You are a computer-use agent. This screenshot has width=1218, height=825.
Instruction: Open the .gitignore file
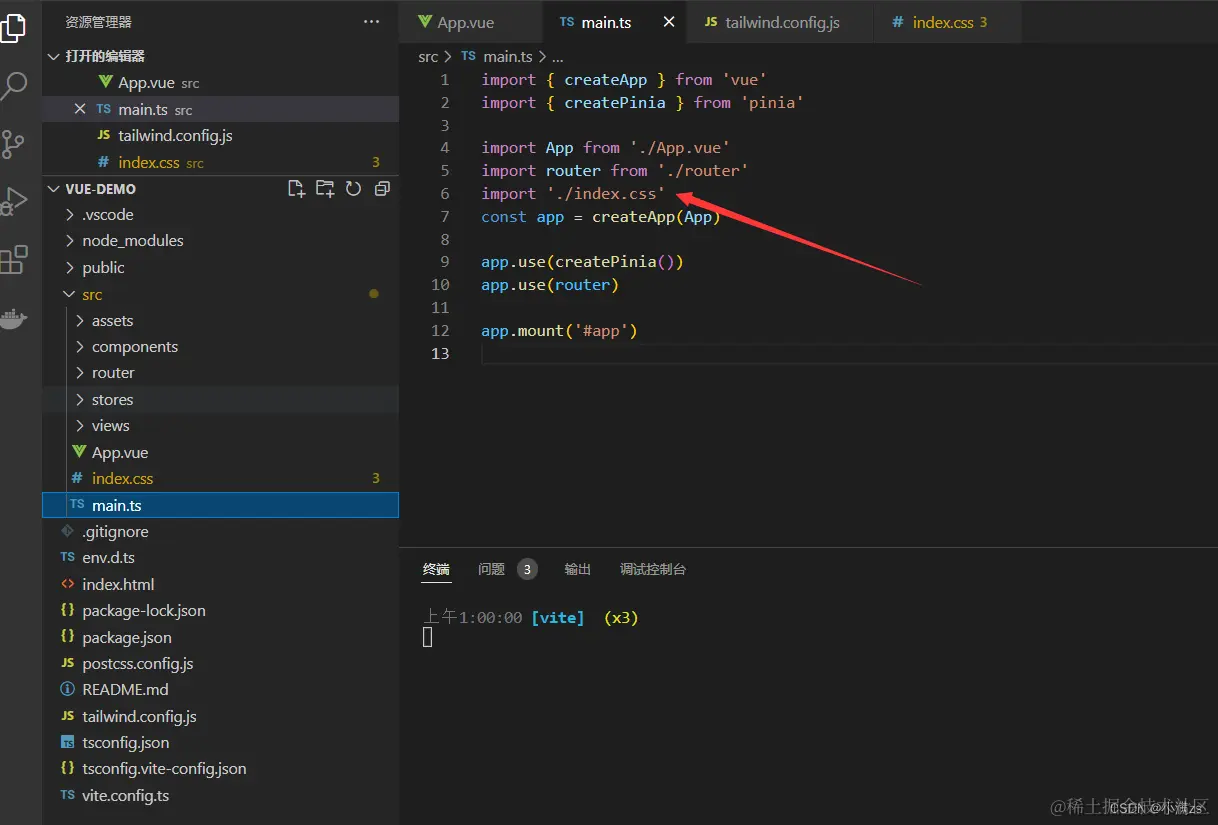pyautogui.click(x=220, y=531)
